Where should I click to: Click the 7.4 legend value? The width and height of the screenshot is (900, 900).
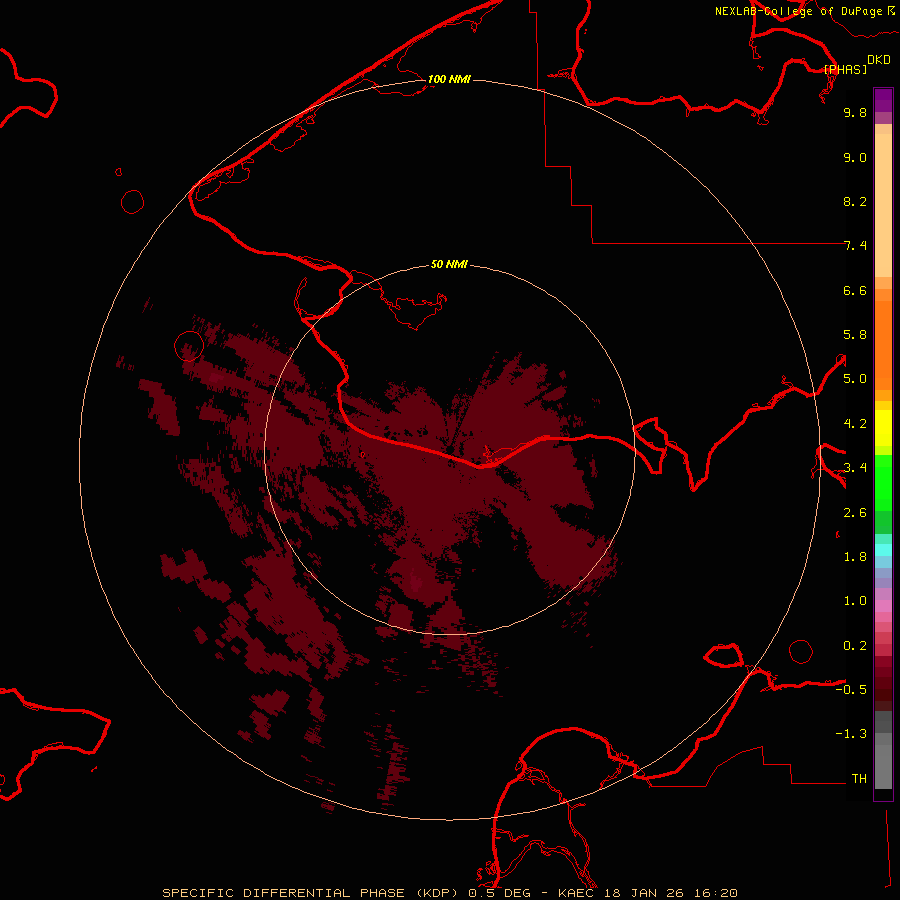coord(855,246)
